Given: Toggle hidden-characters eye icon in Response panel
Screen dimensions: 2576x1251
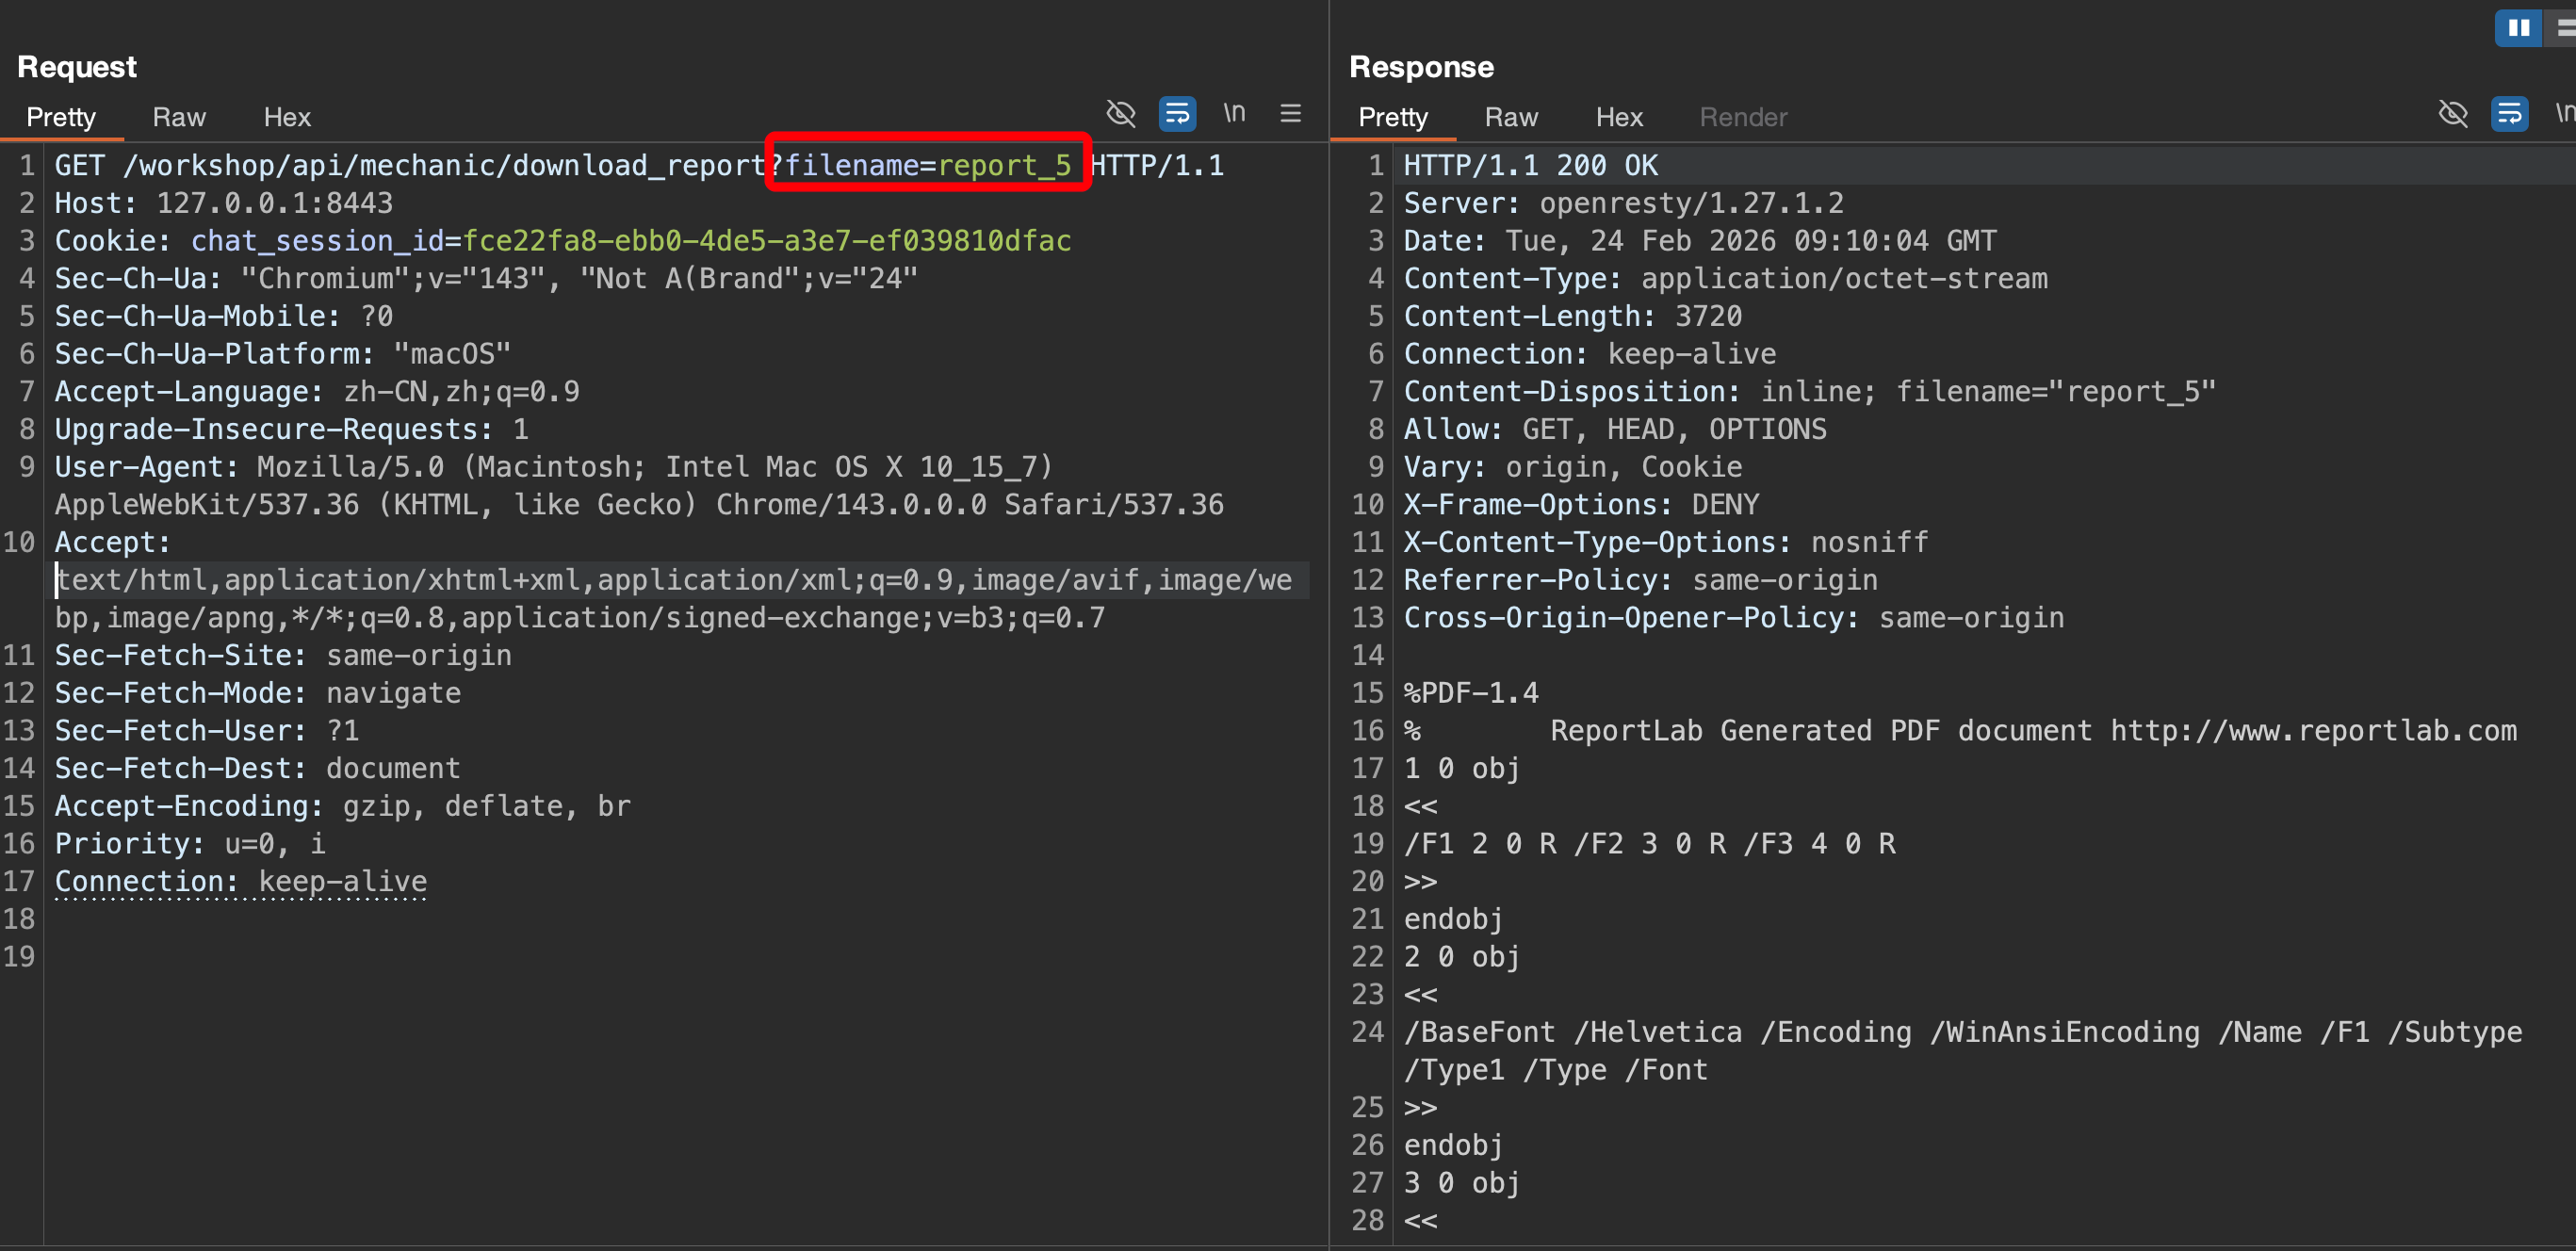Looking at the screenshot, I should [2453, 114].
